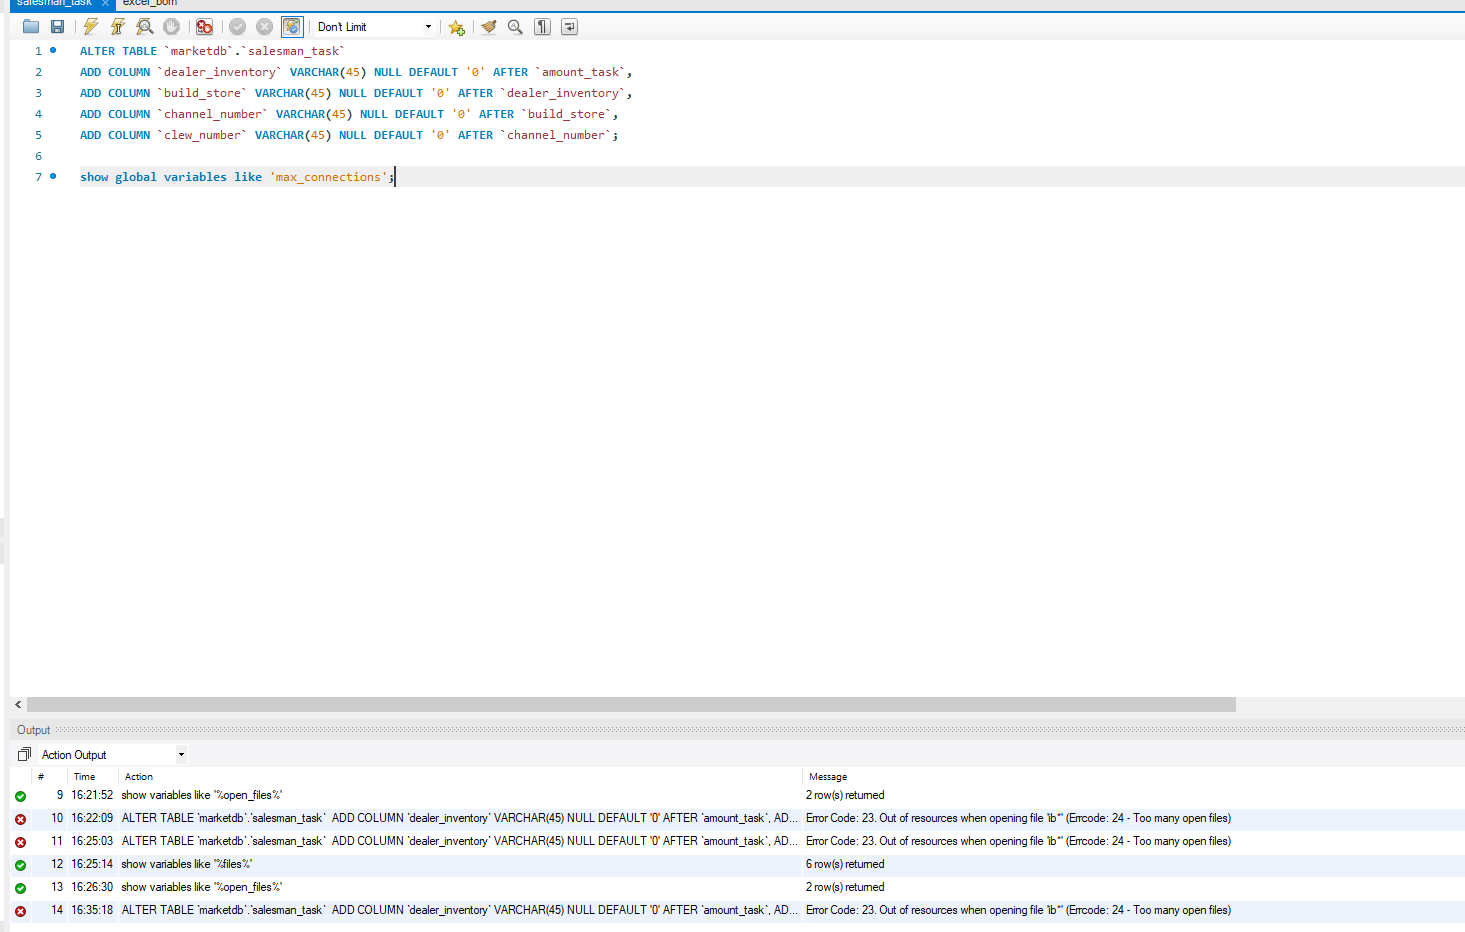Viewport: 1465px width, 932px height.
Task: Switch to excel_bom tab
Action: click(x=150, y=3)
